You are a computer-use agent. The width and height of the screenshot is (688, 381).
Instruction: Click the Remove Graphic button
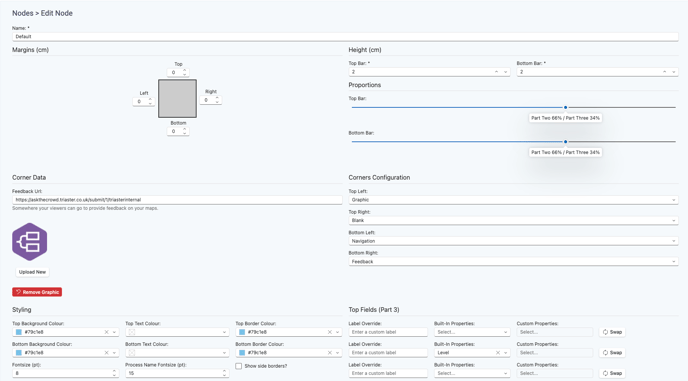(x=37, y=292)
